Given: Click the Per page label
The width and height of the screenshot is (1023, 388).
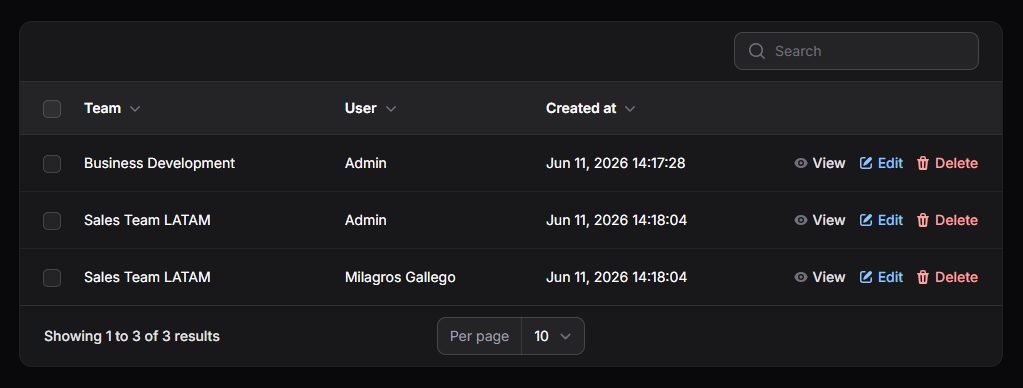Looking at the screenshot, I should click(x=480, y=336).
